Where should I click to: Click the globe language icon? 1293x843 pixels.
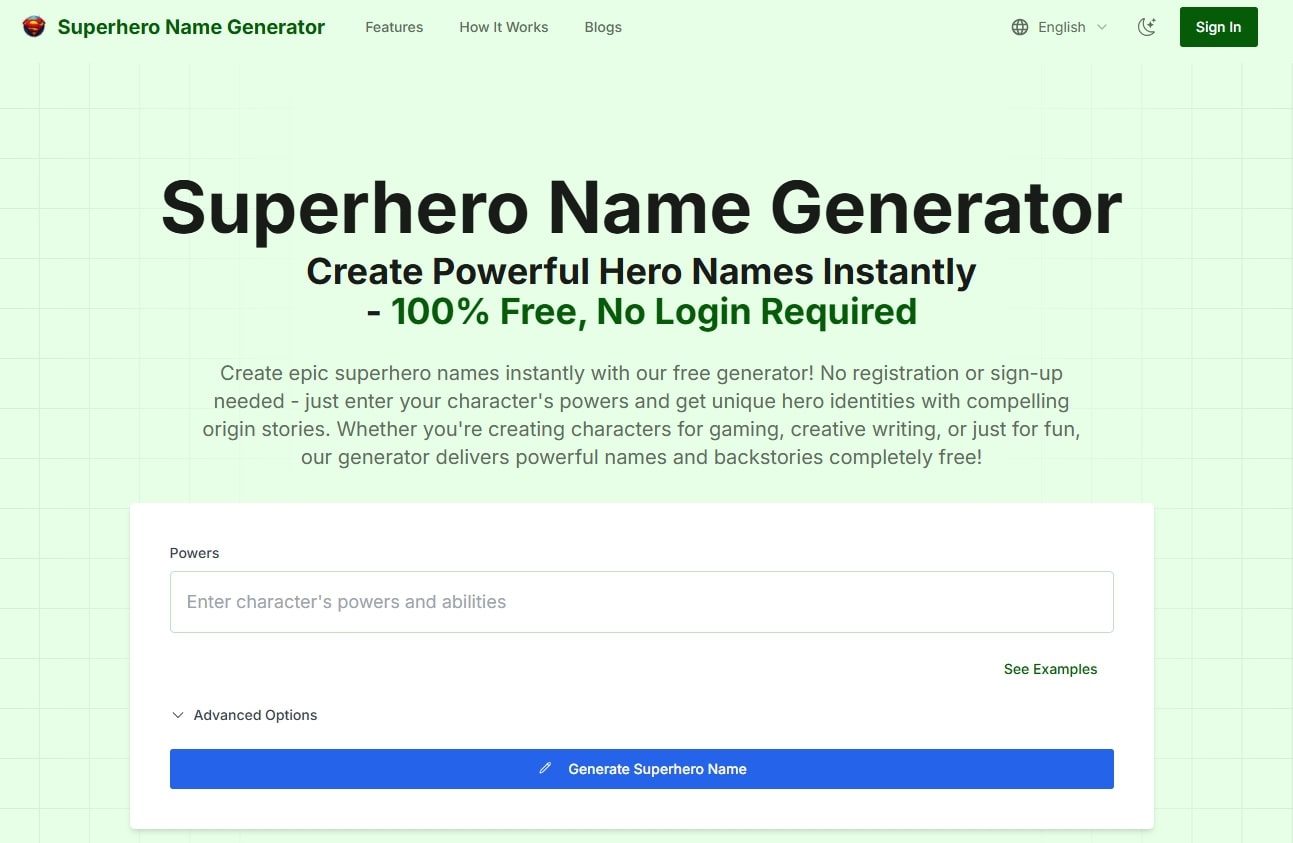pos(1020,27)
